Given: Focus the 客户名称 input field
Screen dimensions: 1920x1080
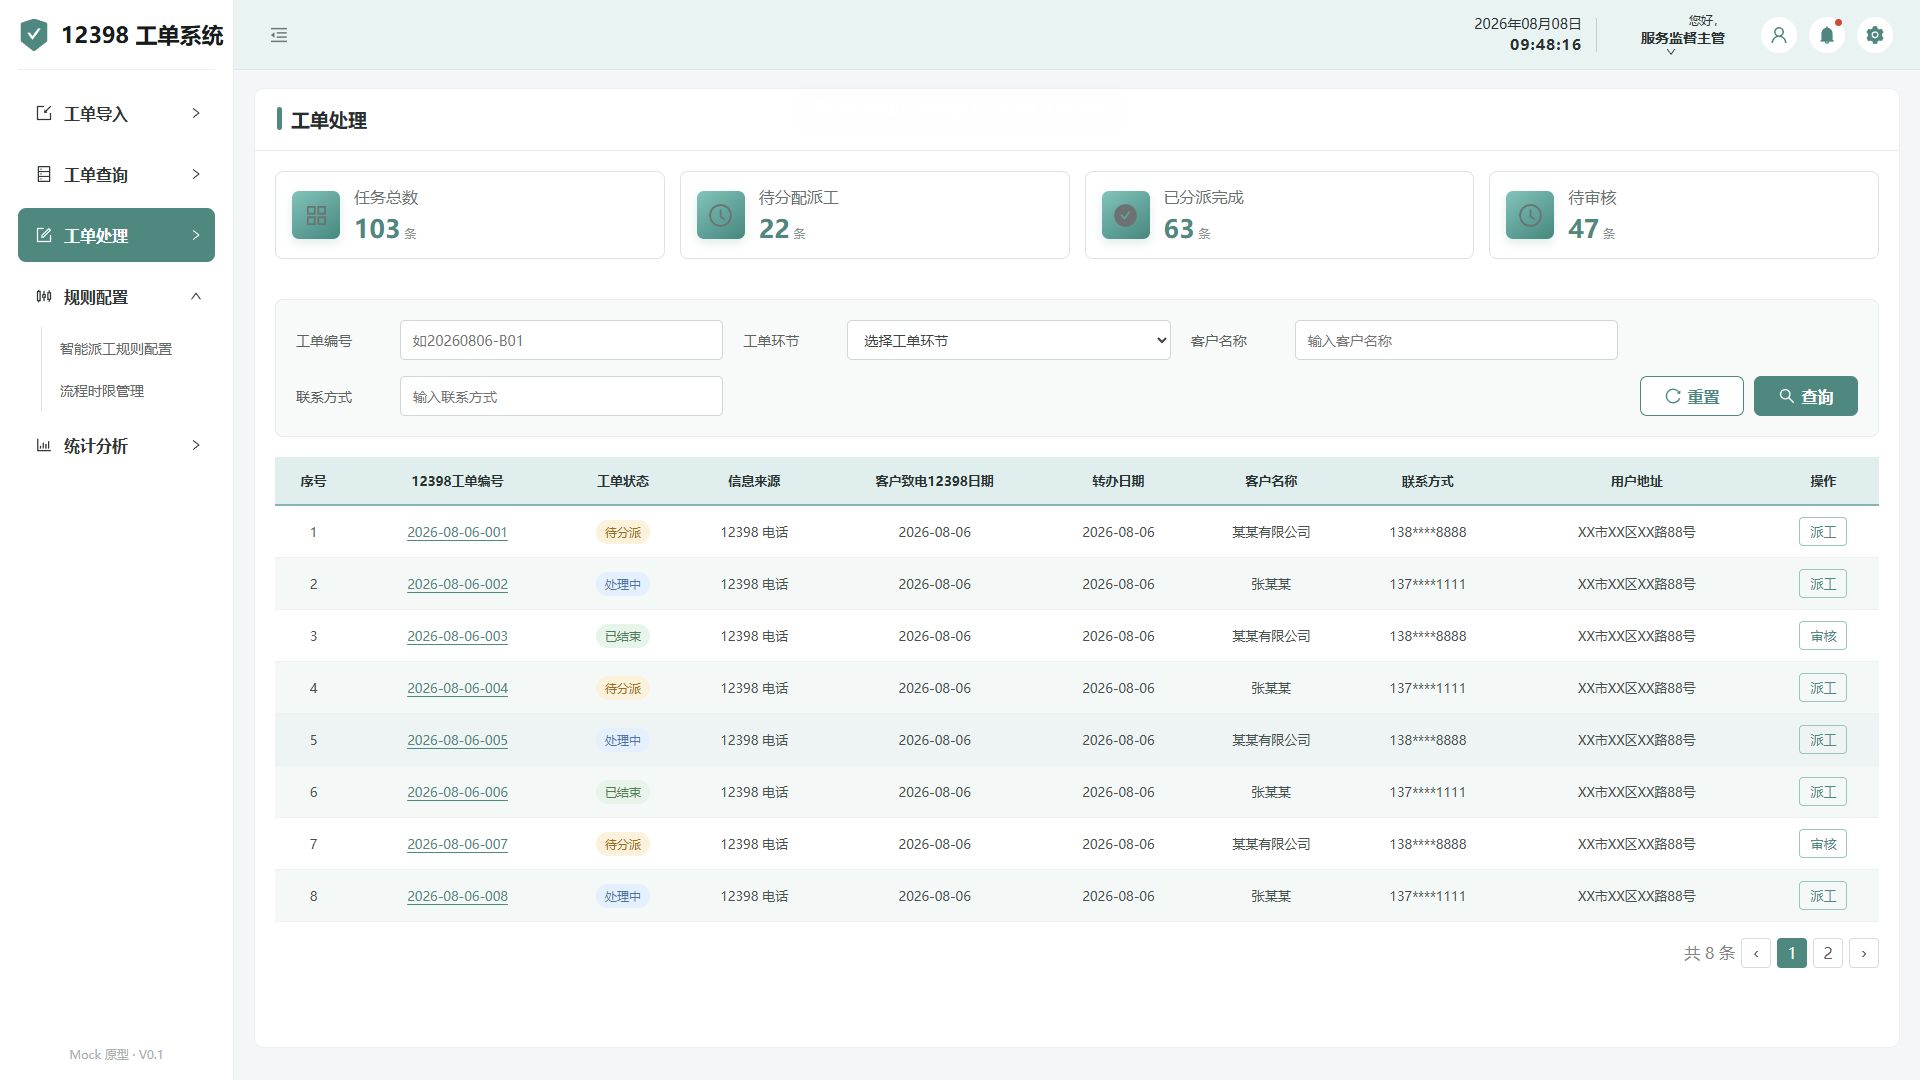Looking at the screenshot, I should coord(1456,340).
